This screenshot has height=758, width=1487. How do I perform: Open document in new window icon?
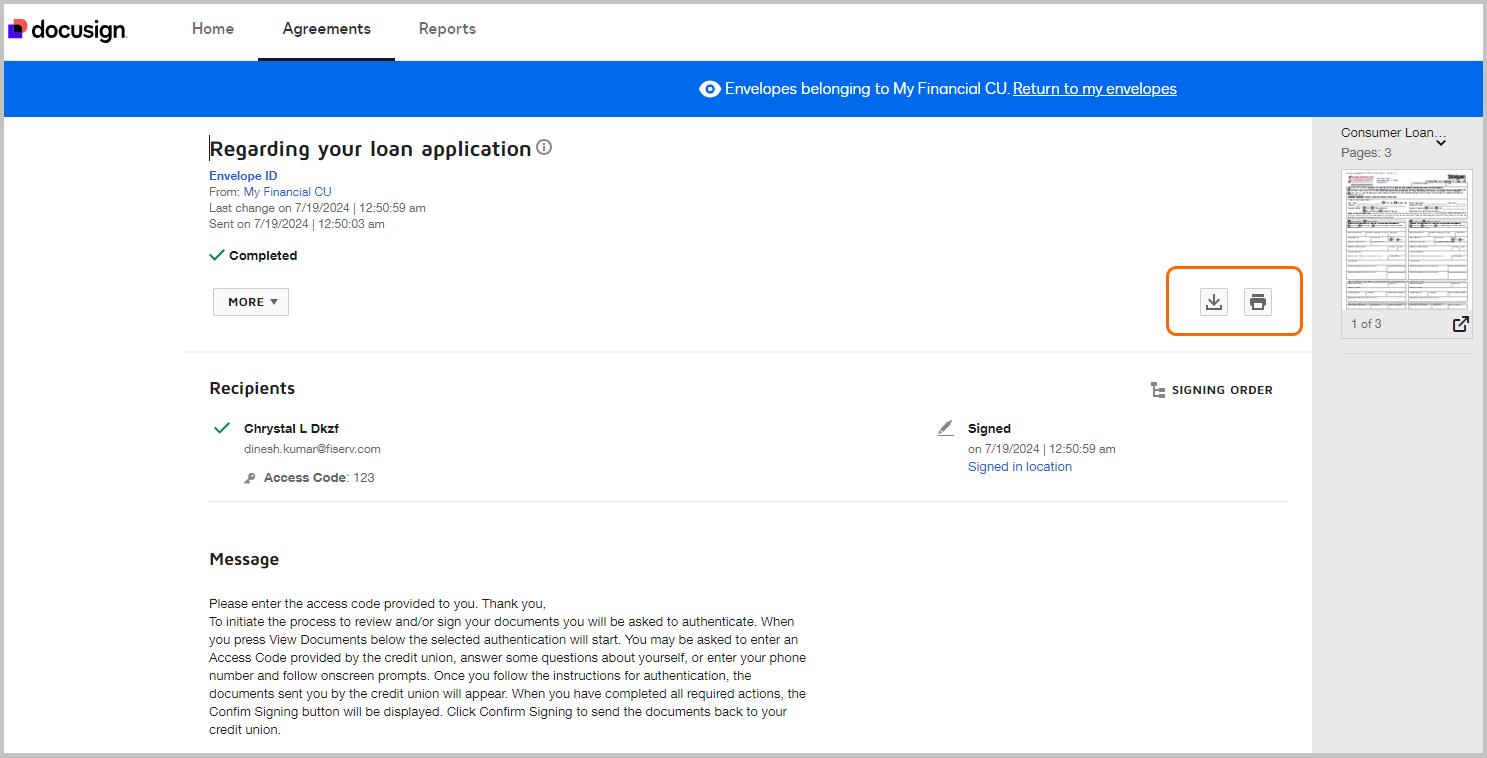(x=1460, y=324)
